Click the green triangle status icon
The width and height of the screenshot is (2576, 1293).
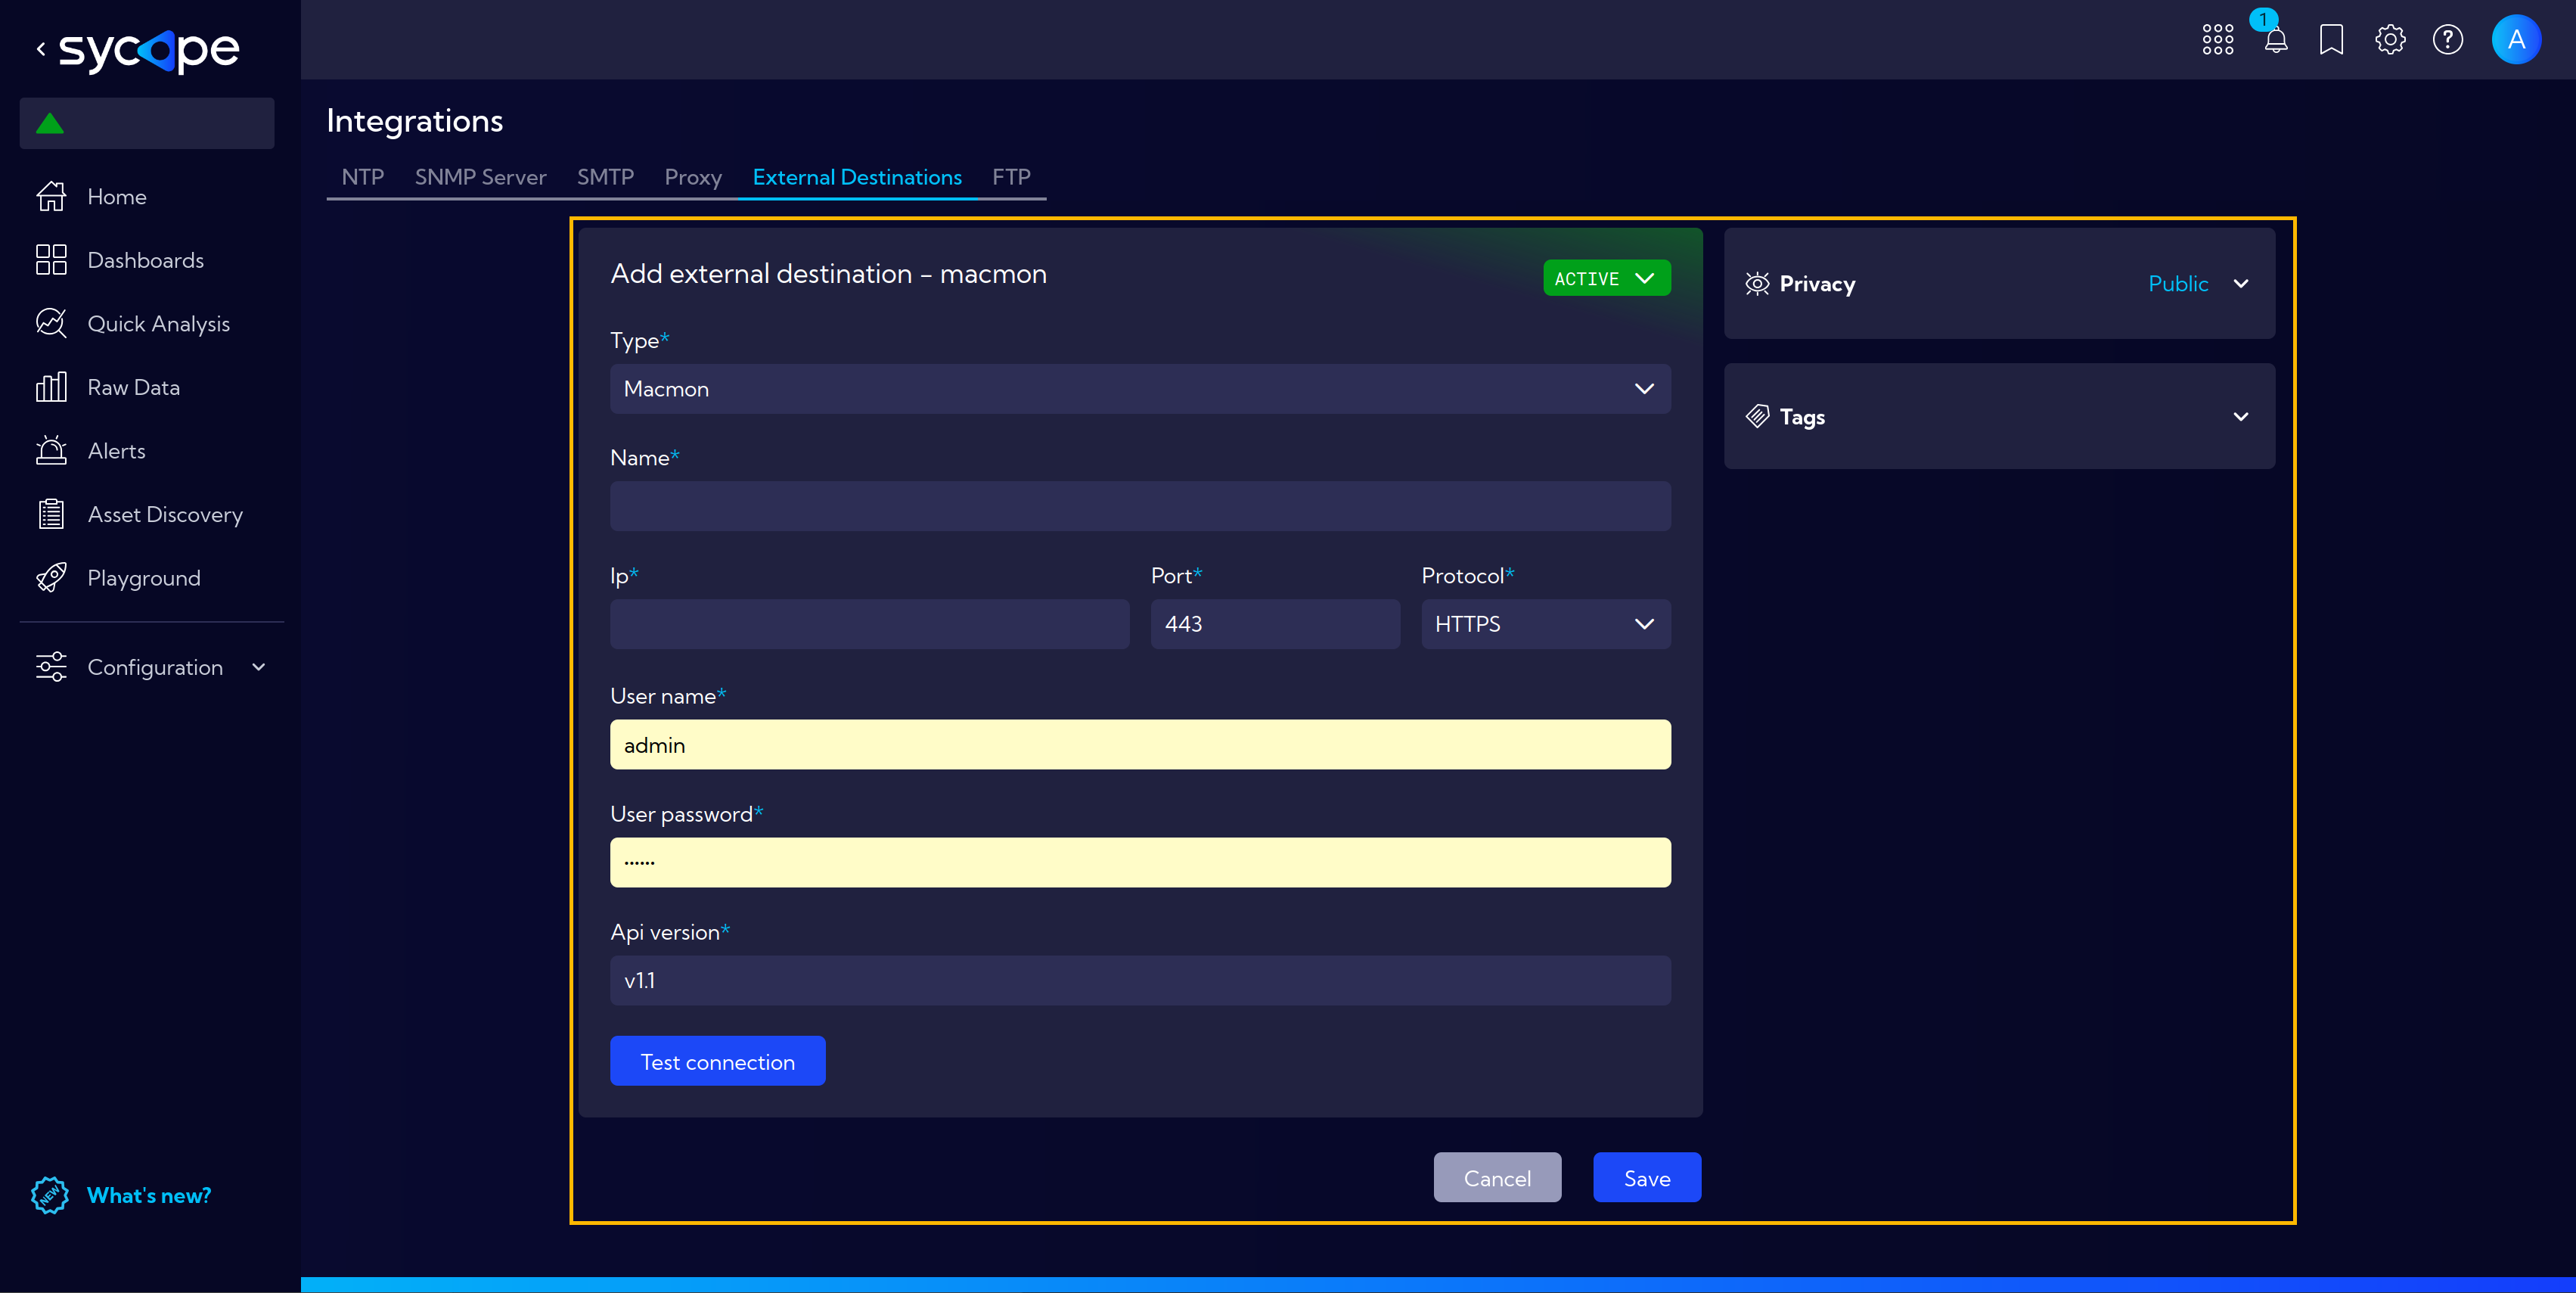[50, 124]
